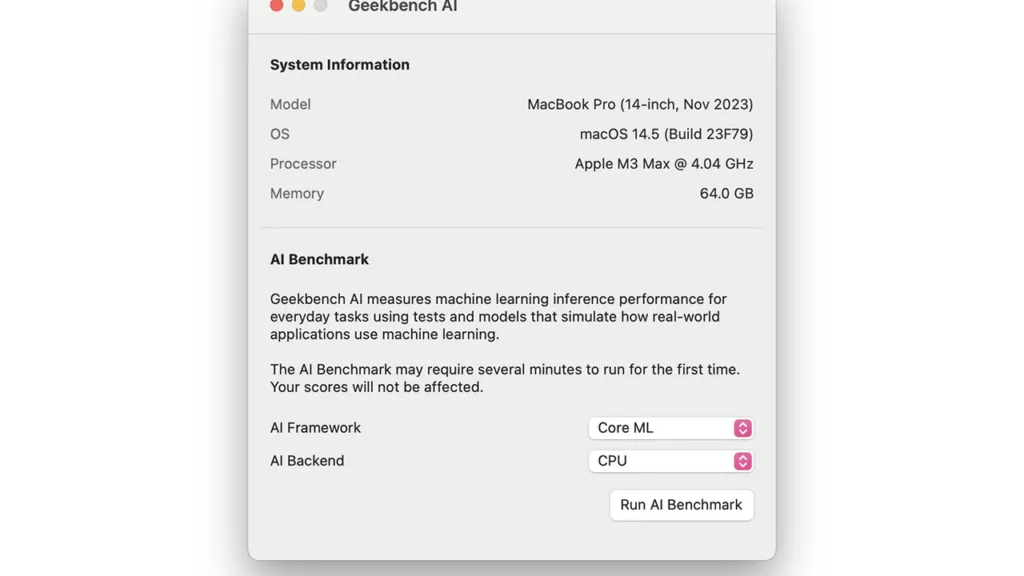This screenshot has width=1024, height=576.
Task: Open the AI Framework Core ML dropdown
Action: coord(671,428)
